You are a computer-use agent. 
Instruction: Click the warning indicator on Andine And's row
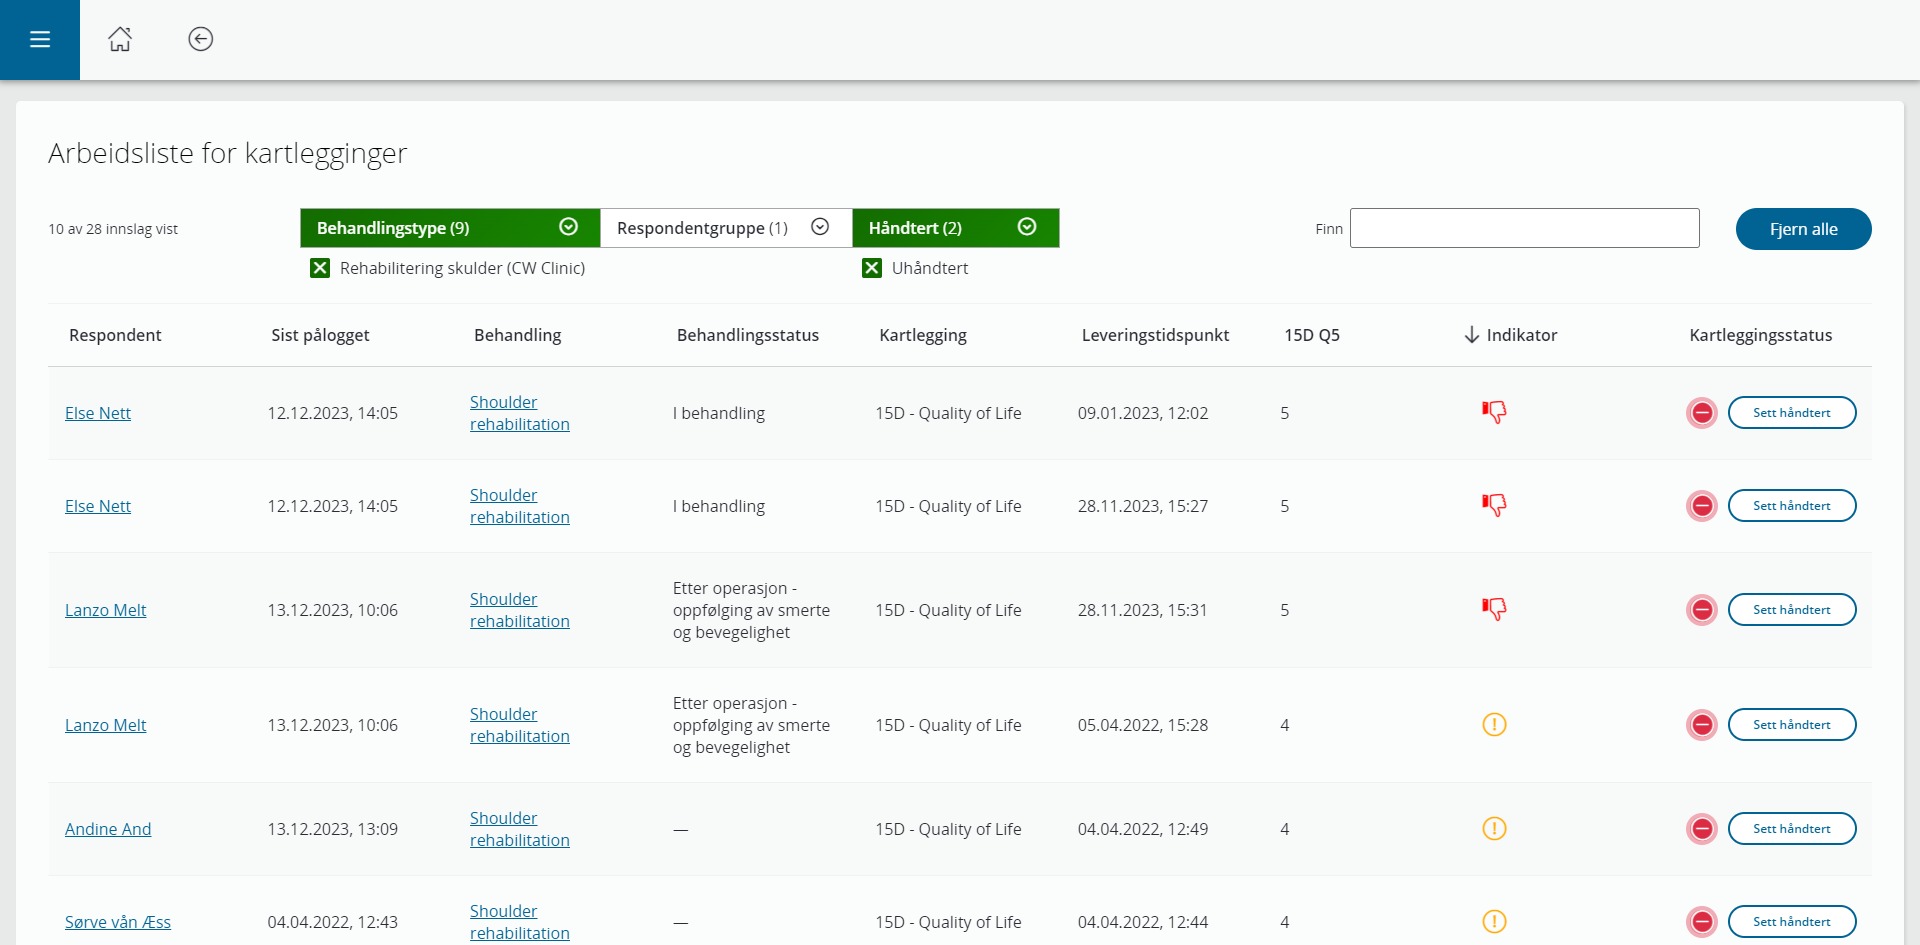(x=1494, y=828)
